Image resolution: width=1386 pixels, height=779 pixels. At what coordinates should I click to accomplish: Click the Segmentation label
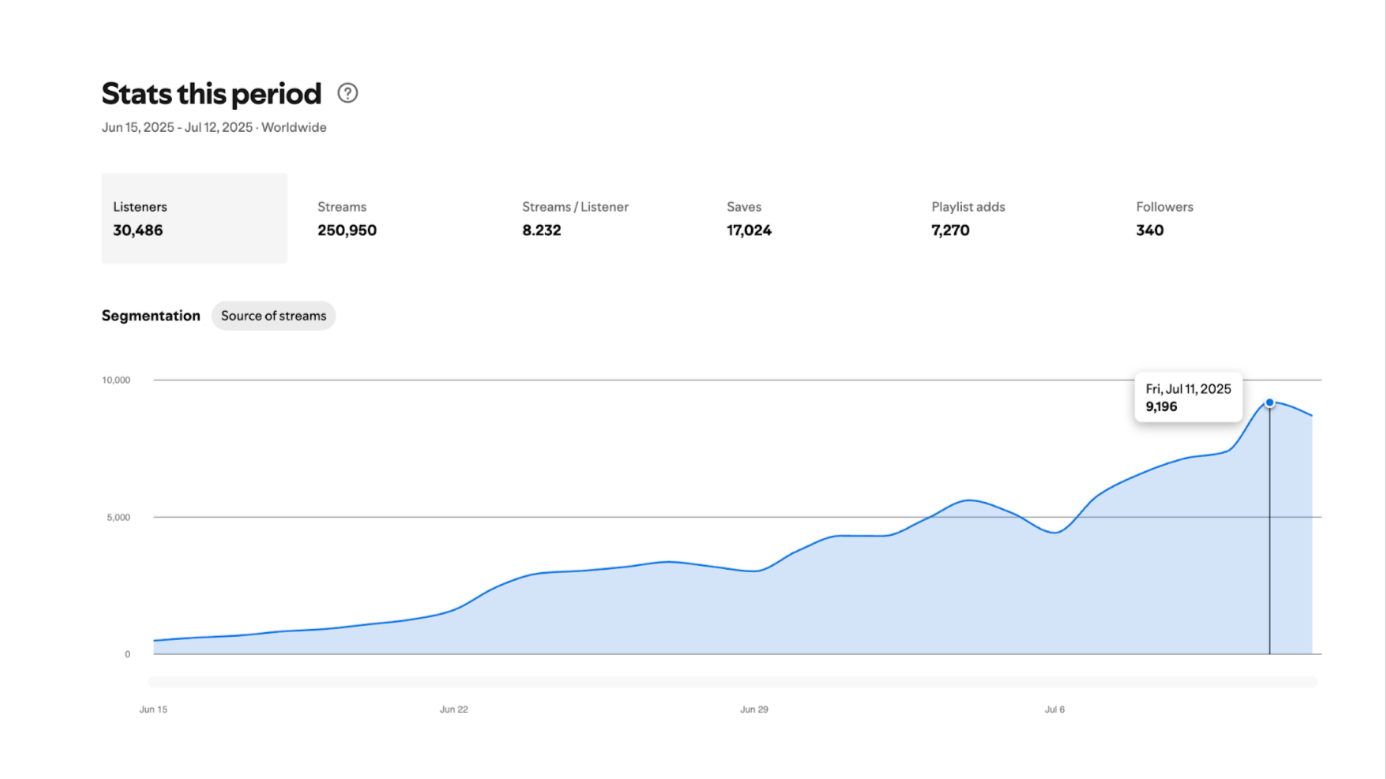(151, 316)
